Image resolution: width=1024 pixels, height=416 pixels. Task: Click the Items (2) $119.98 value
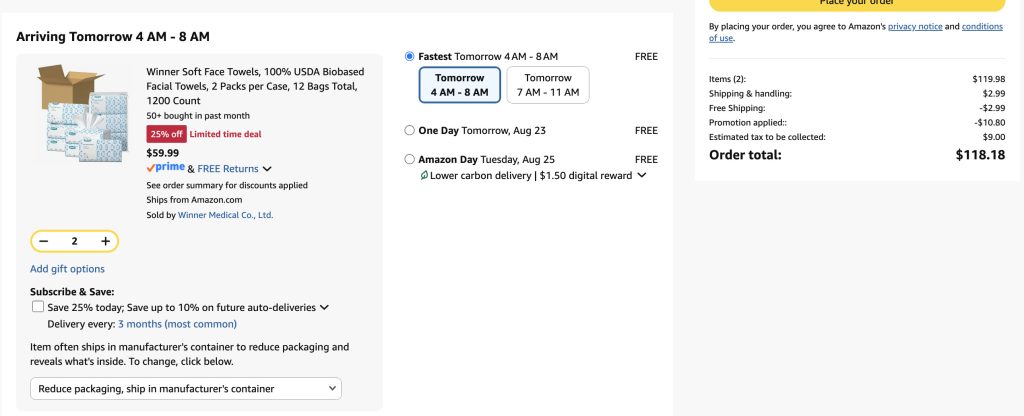tap(989, 79)
